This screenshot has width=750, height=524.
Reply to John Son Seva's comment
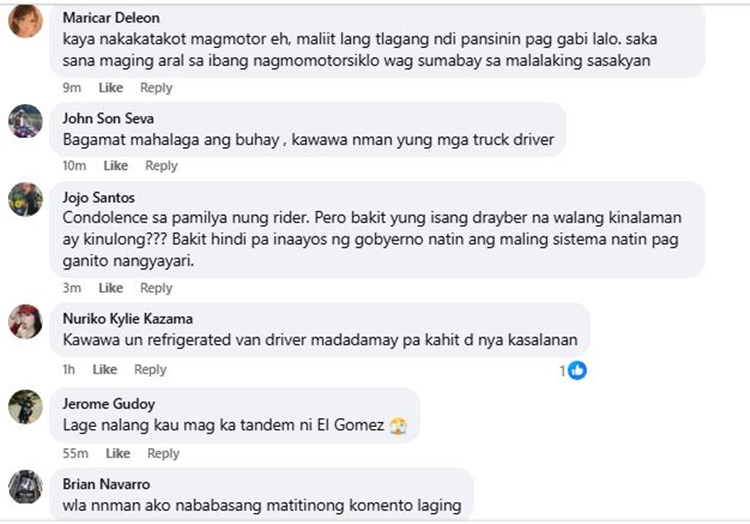click(x=161, y=165)
